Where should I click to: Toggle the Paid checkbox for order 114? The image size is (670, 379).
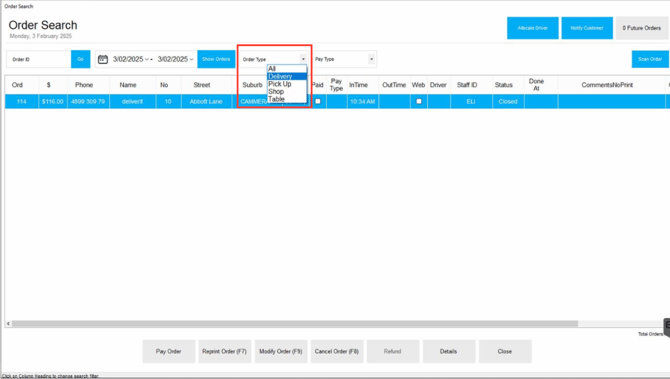point(317,102)
